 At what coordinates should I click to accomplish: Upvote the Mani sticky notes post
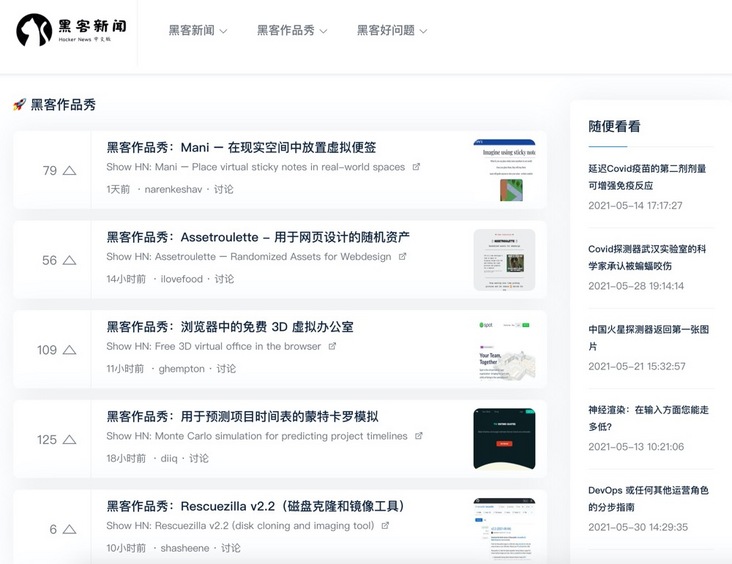pos(69,171)
